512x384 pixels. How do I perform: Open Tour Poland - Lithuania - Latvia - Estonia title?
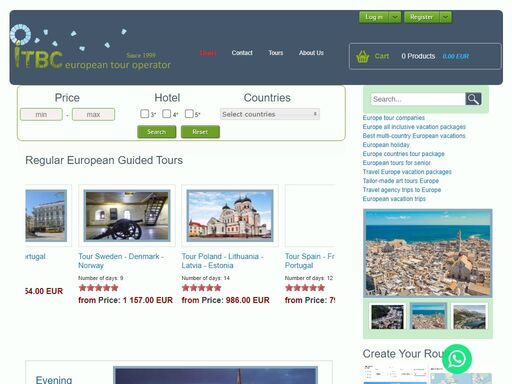(222, 261)
